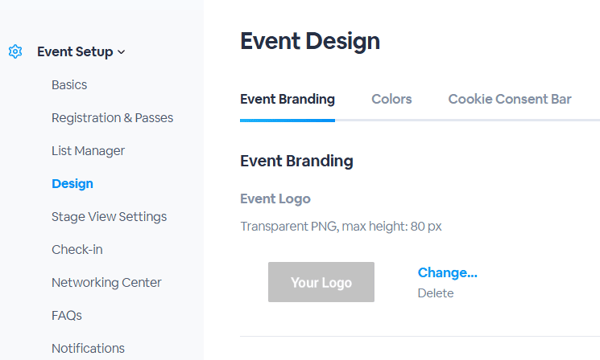Open the Cookie Consent Bar tab

[510, 99]
